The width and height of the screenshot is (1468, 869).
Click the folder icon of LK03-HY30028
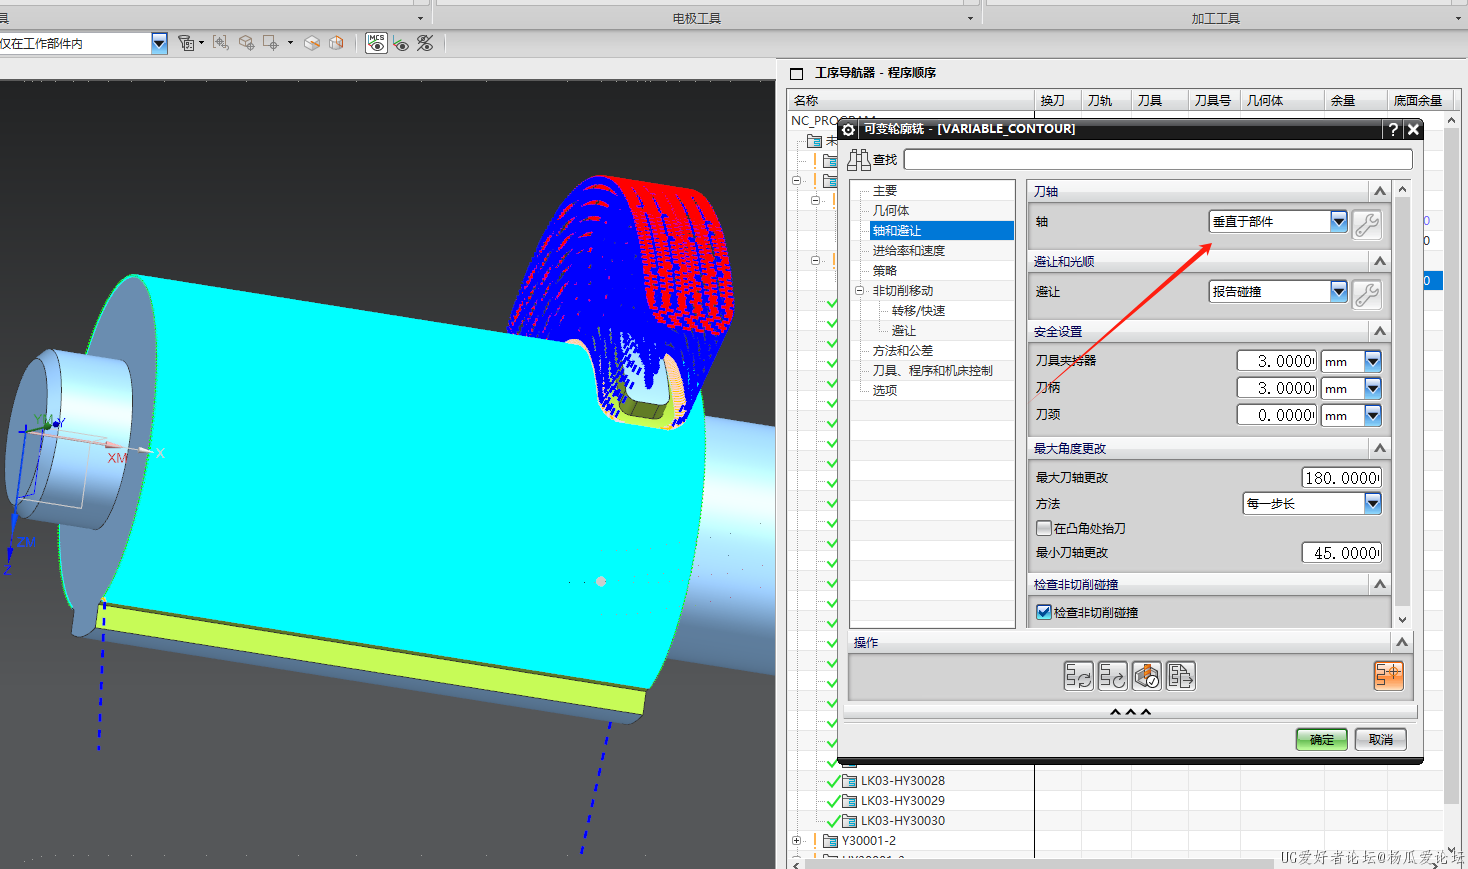click(850, 781)
